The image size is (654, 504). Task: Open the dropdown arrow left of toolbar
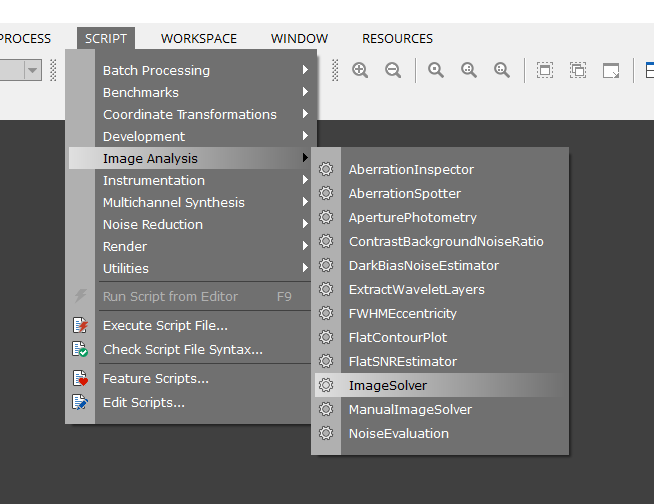[x=32, y=70]
